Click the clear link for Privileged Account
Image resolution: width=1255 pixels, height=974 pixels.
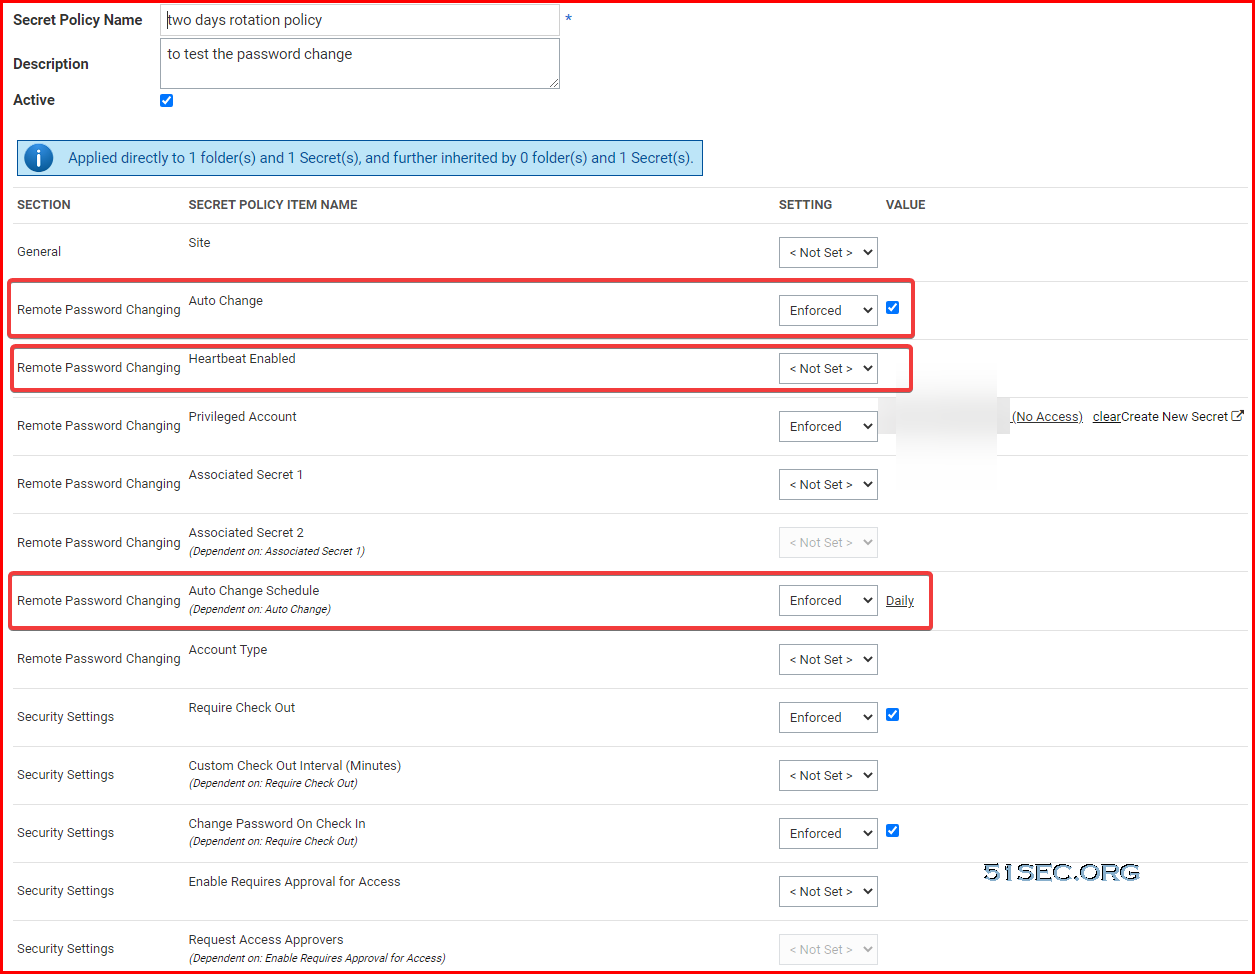pyautogui.click(x=1106, y=417)
